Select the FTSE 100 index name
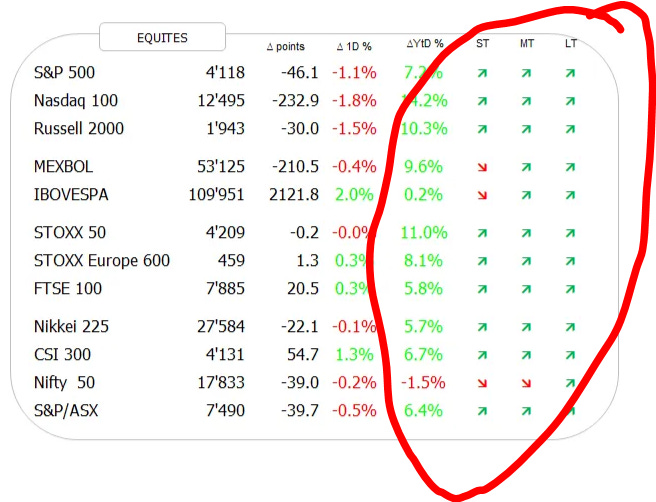This screenshot has height=502, width=656. click(68, 289)
